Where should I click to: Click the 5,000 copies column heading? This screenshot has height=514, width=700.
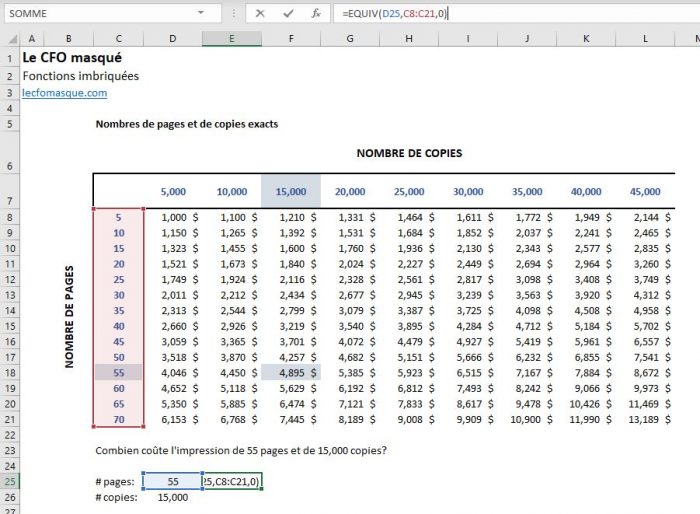pyautogui.click(x=173, y=192)
